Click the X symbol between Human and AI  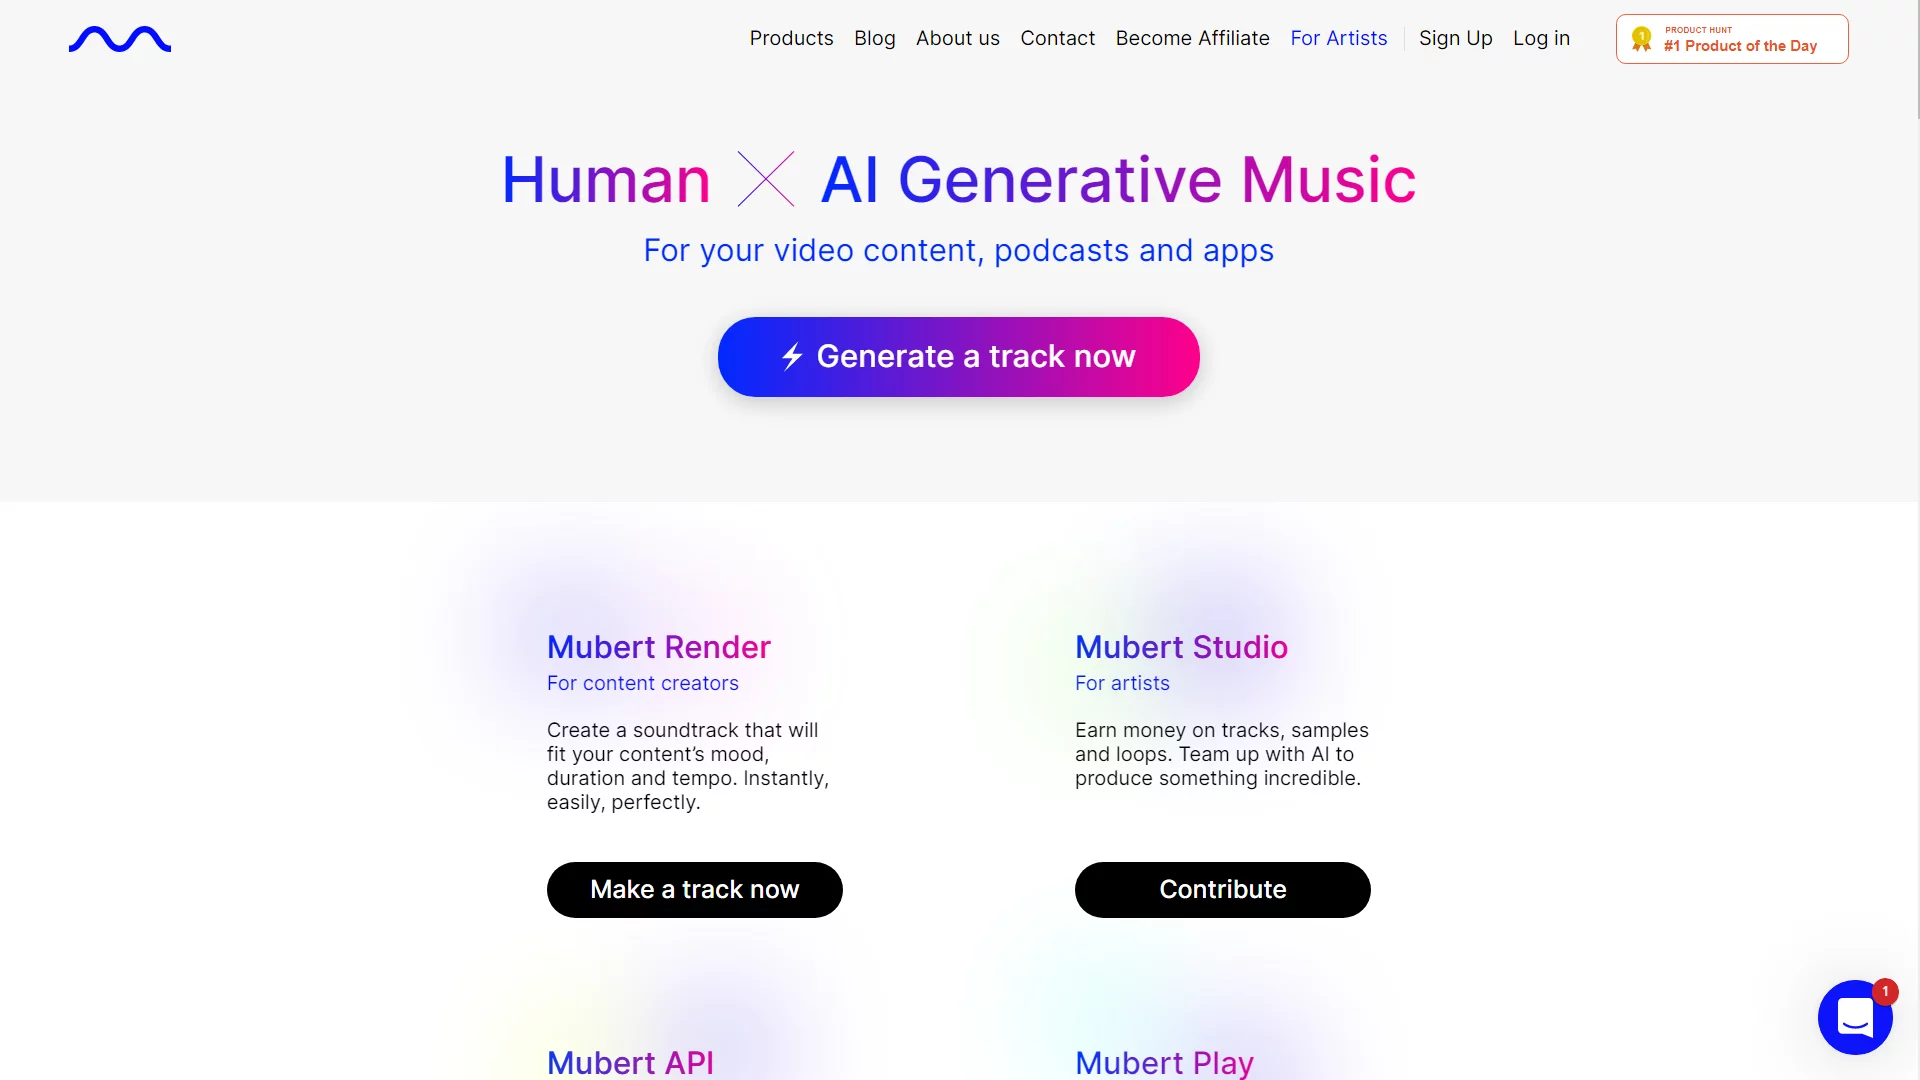[x=767, y=178]
